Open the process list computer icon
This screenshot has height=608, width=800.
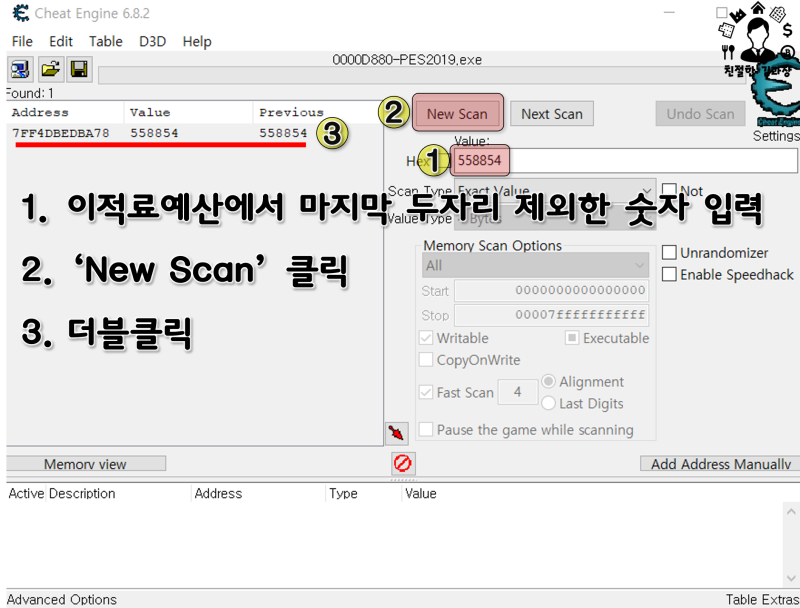tap(20, 69)
